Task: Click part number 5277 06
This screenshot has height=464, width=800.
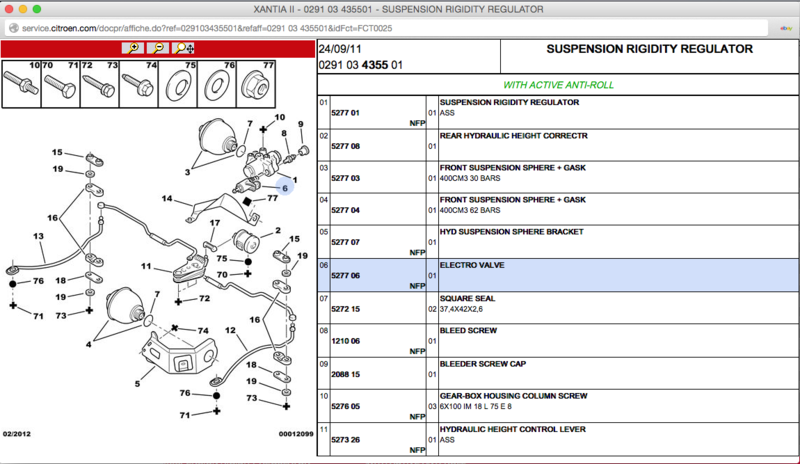Action: click(345, 276)
